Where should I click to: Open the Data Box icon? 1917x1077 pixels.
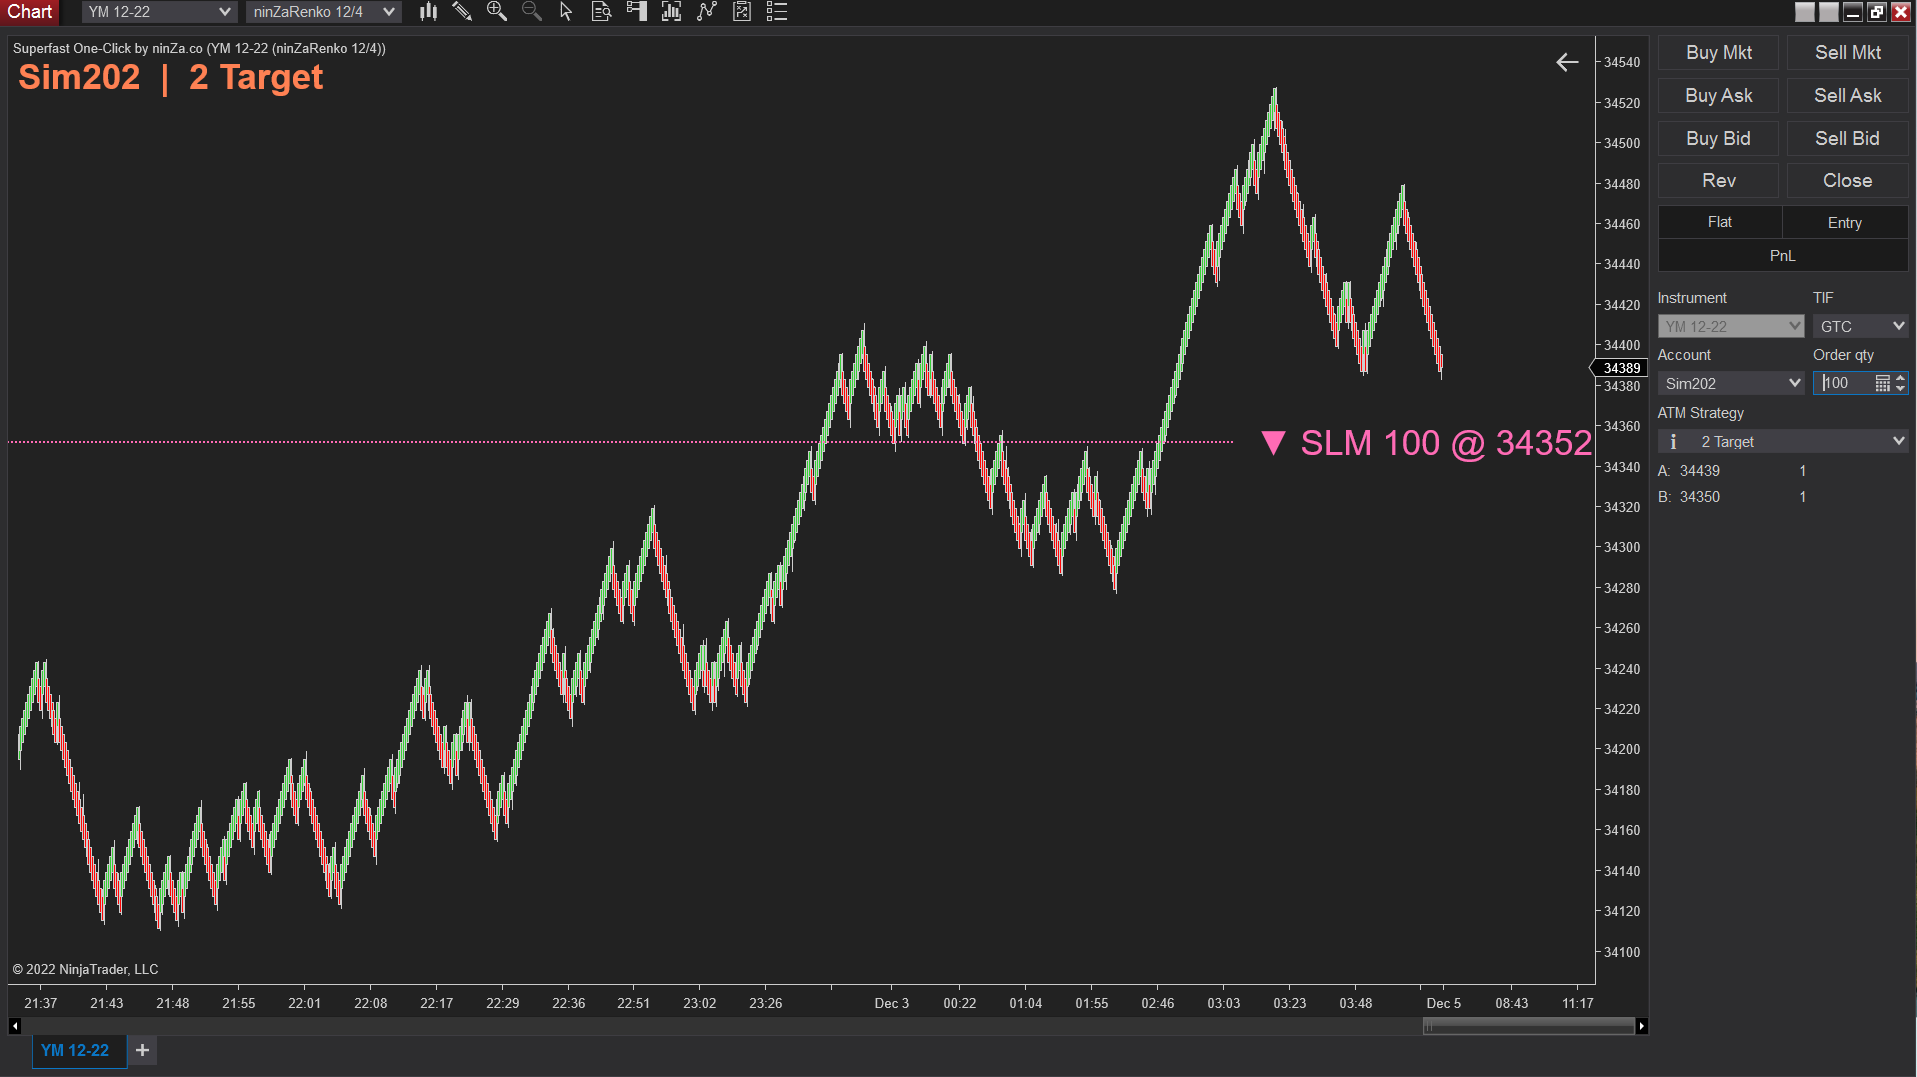click(x=601, y=11)
